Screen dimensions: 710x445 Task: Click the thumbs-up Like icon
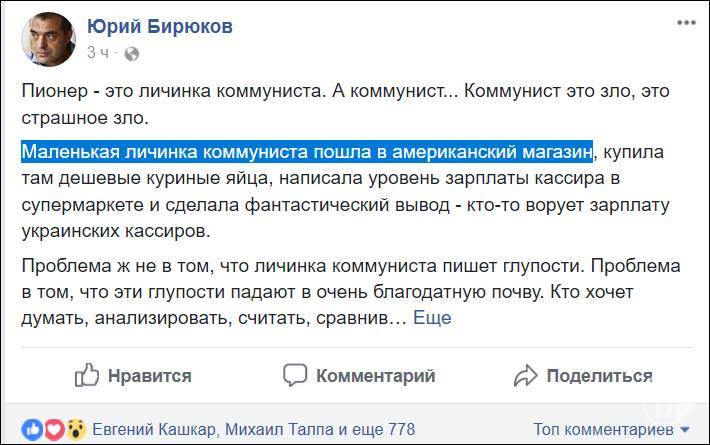[89, 375]
